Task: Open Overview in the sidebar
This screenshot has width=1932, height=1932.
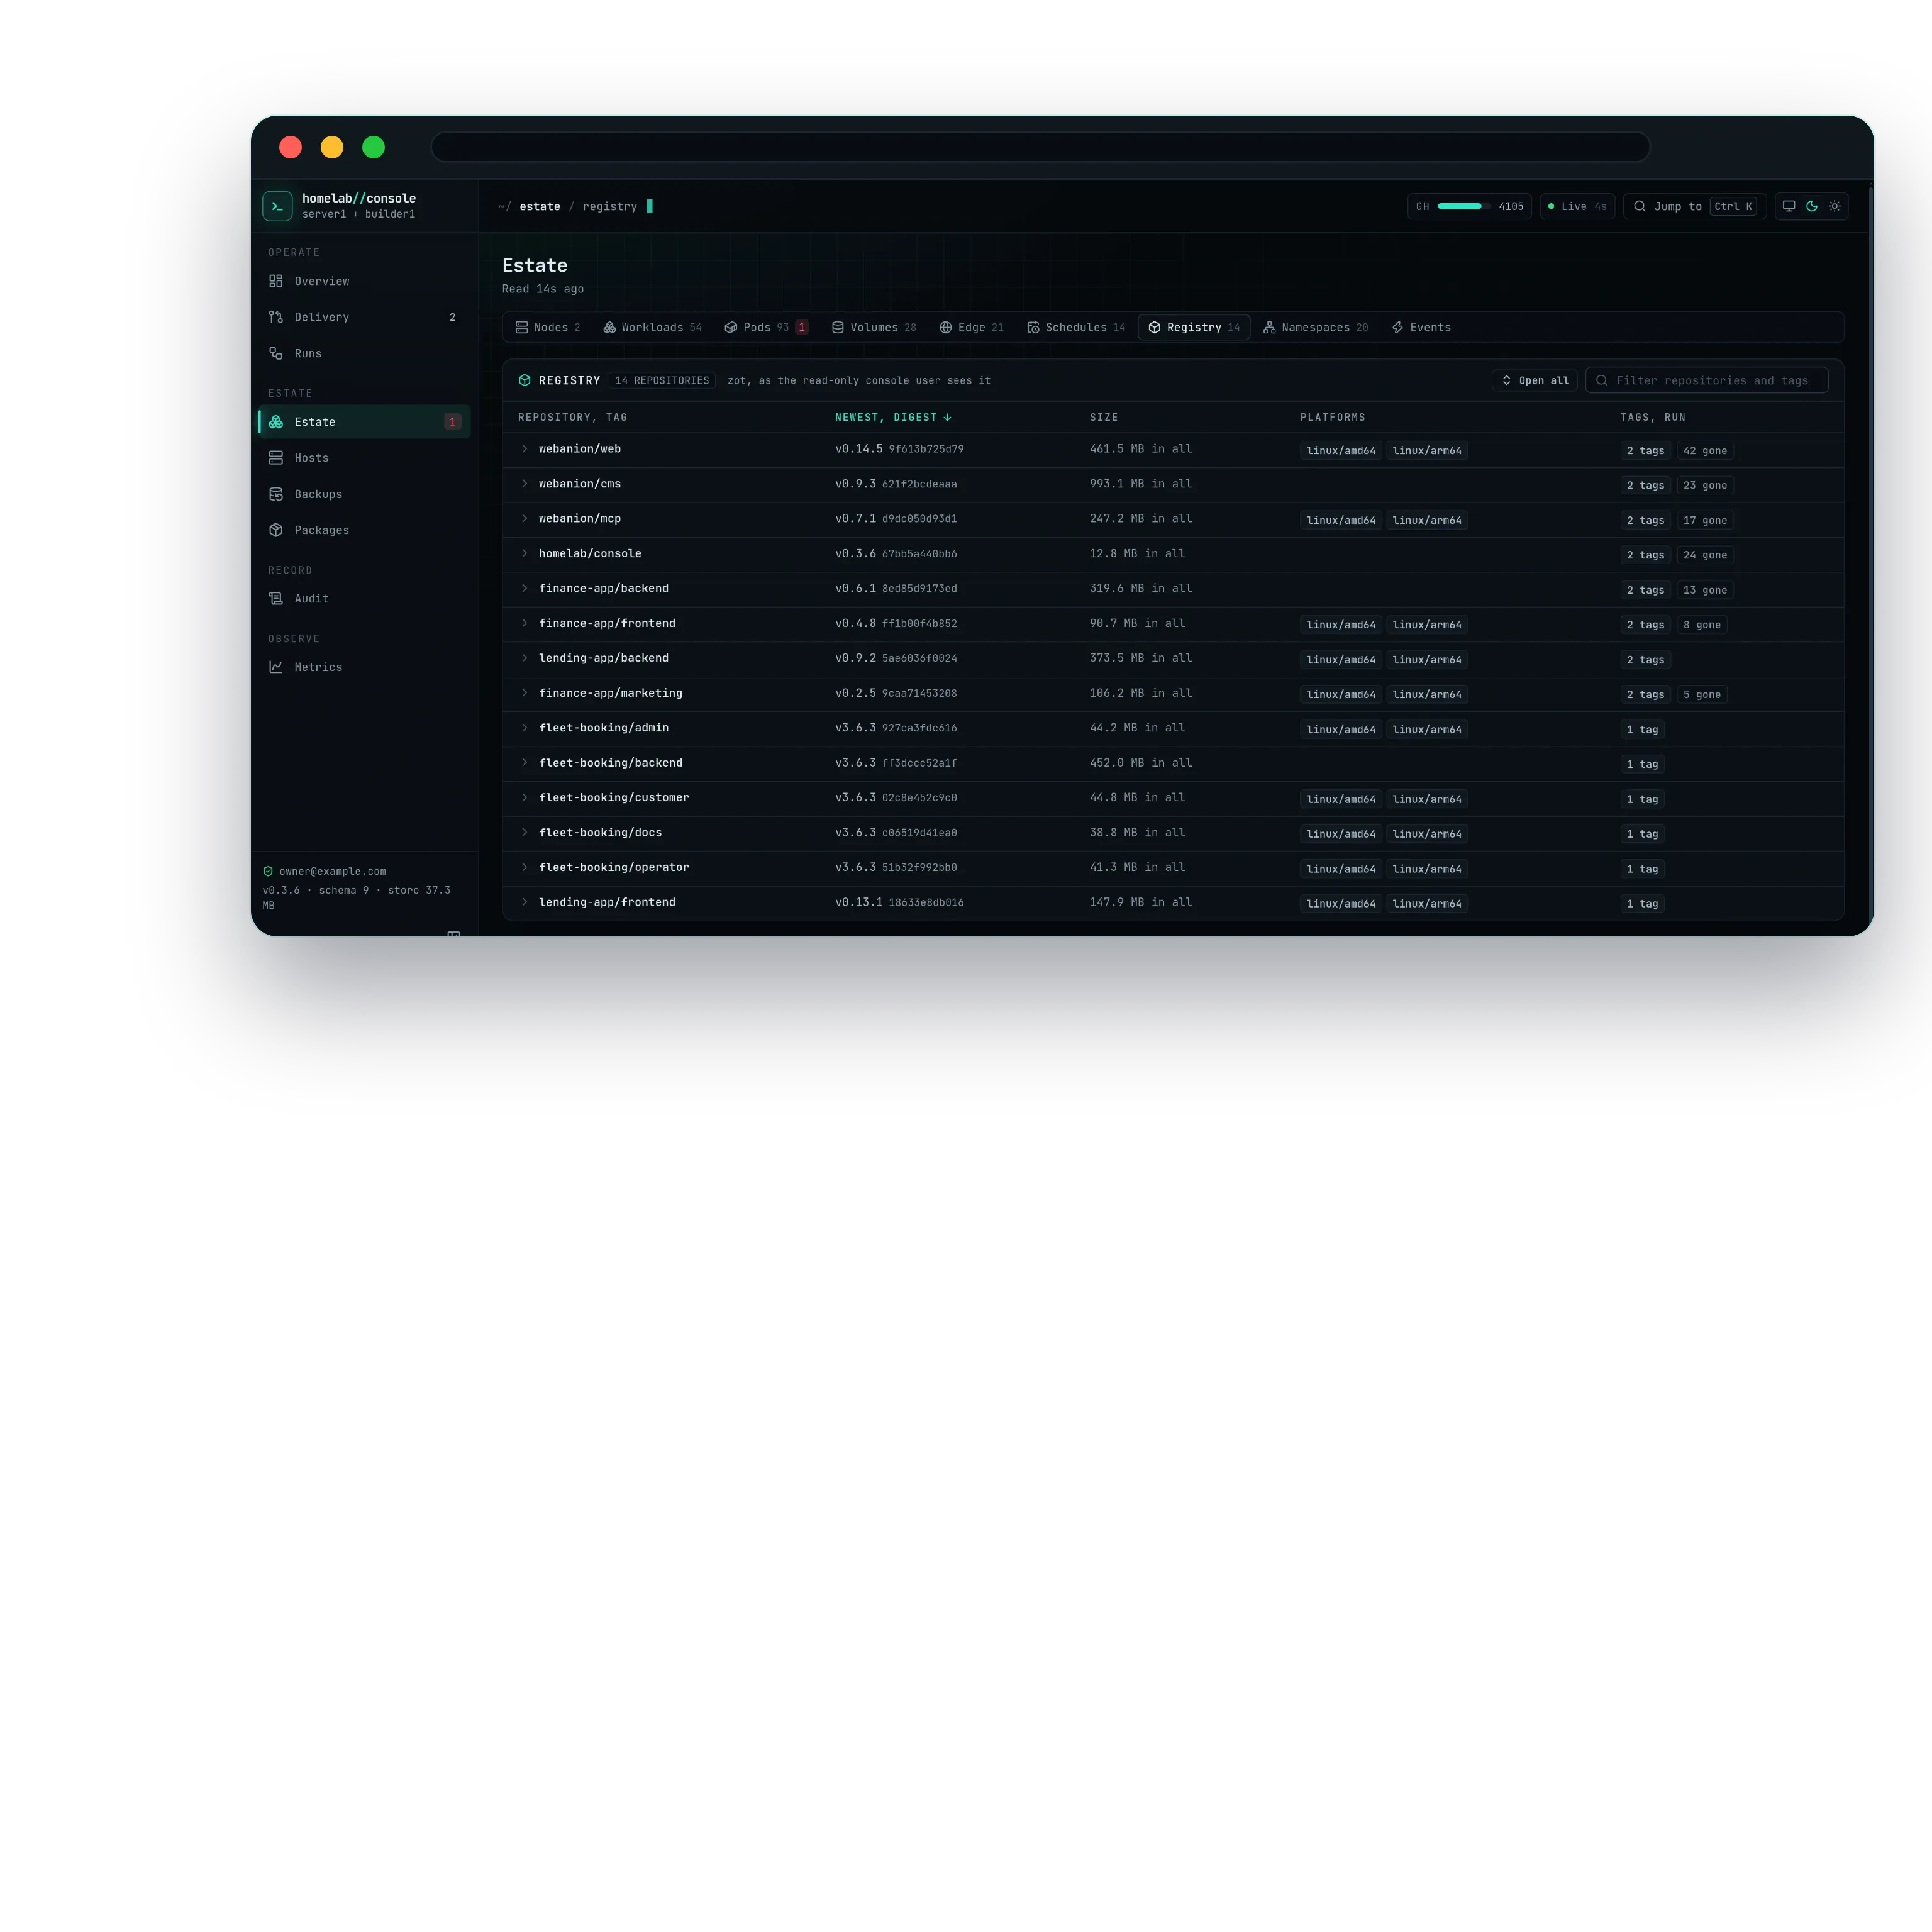Action: tap(364, 281)
